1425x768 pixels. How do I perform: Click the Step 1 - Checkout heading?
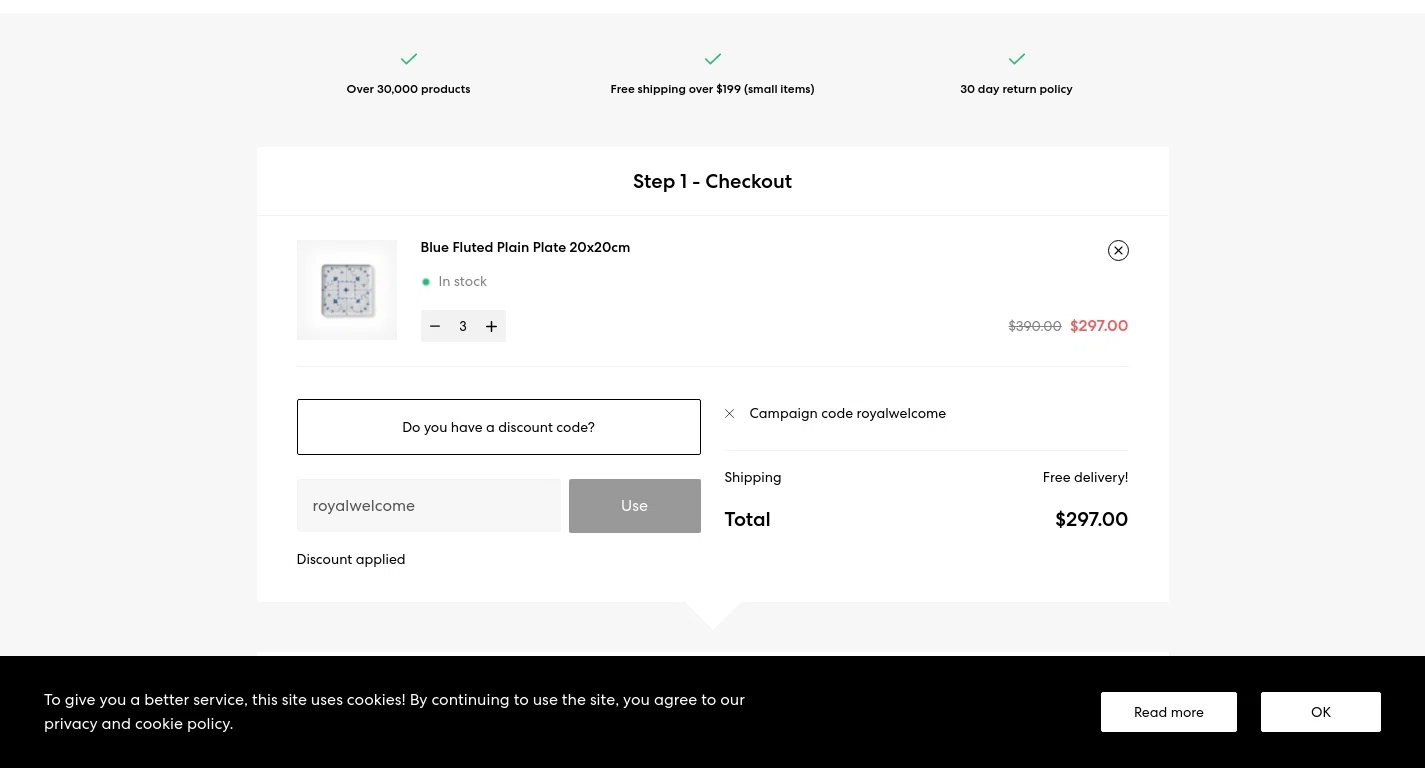pyautogui.click(x=712, y=181)
